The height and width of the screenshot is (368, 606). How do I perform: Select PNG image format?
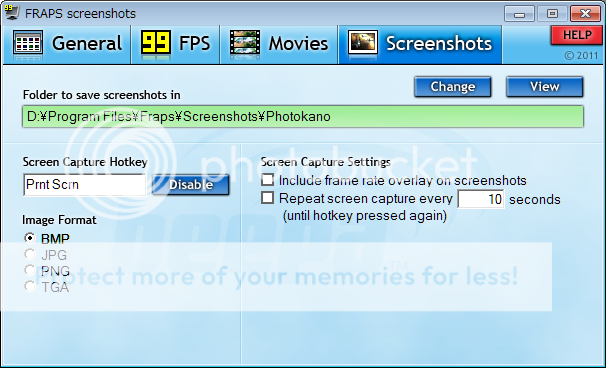point(30,270)
